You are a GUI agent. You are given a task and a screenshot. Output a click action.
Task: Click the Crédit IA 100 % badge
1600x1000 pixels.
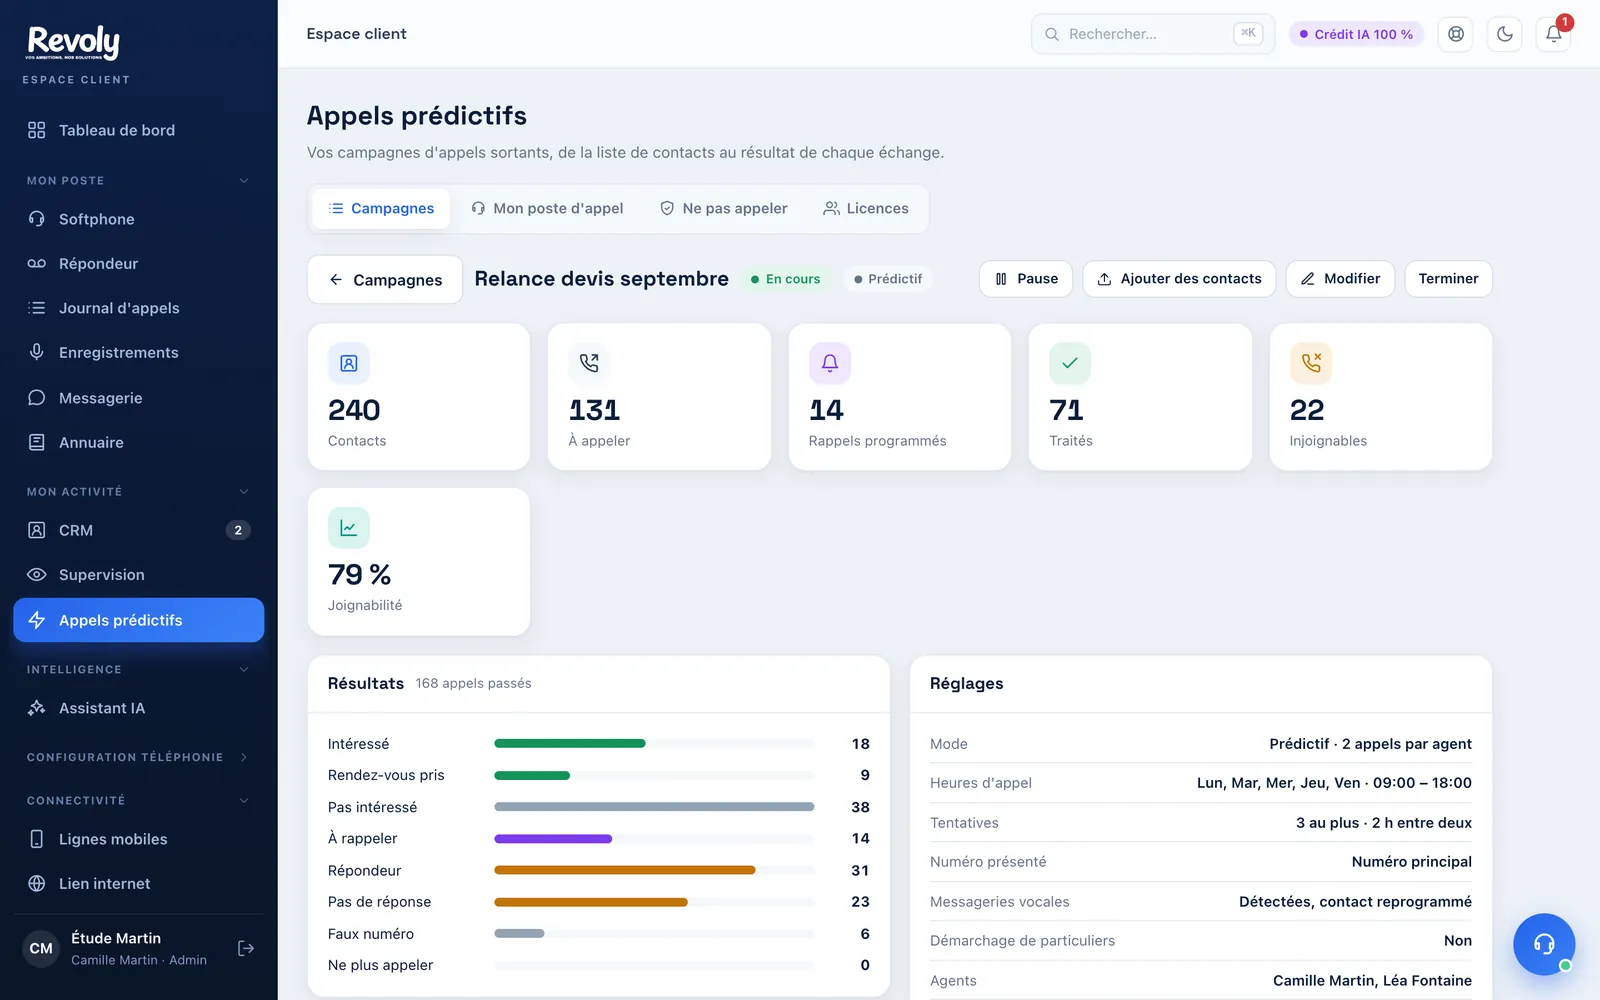pos(1356,34)
